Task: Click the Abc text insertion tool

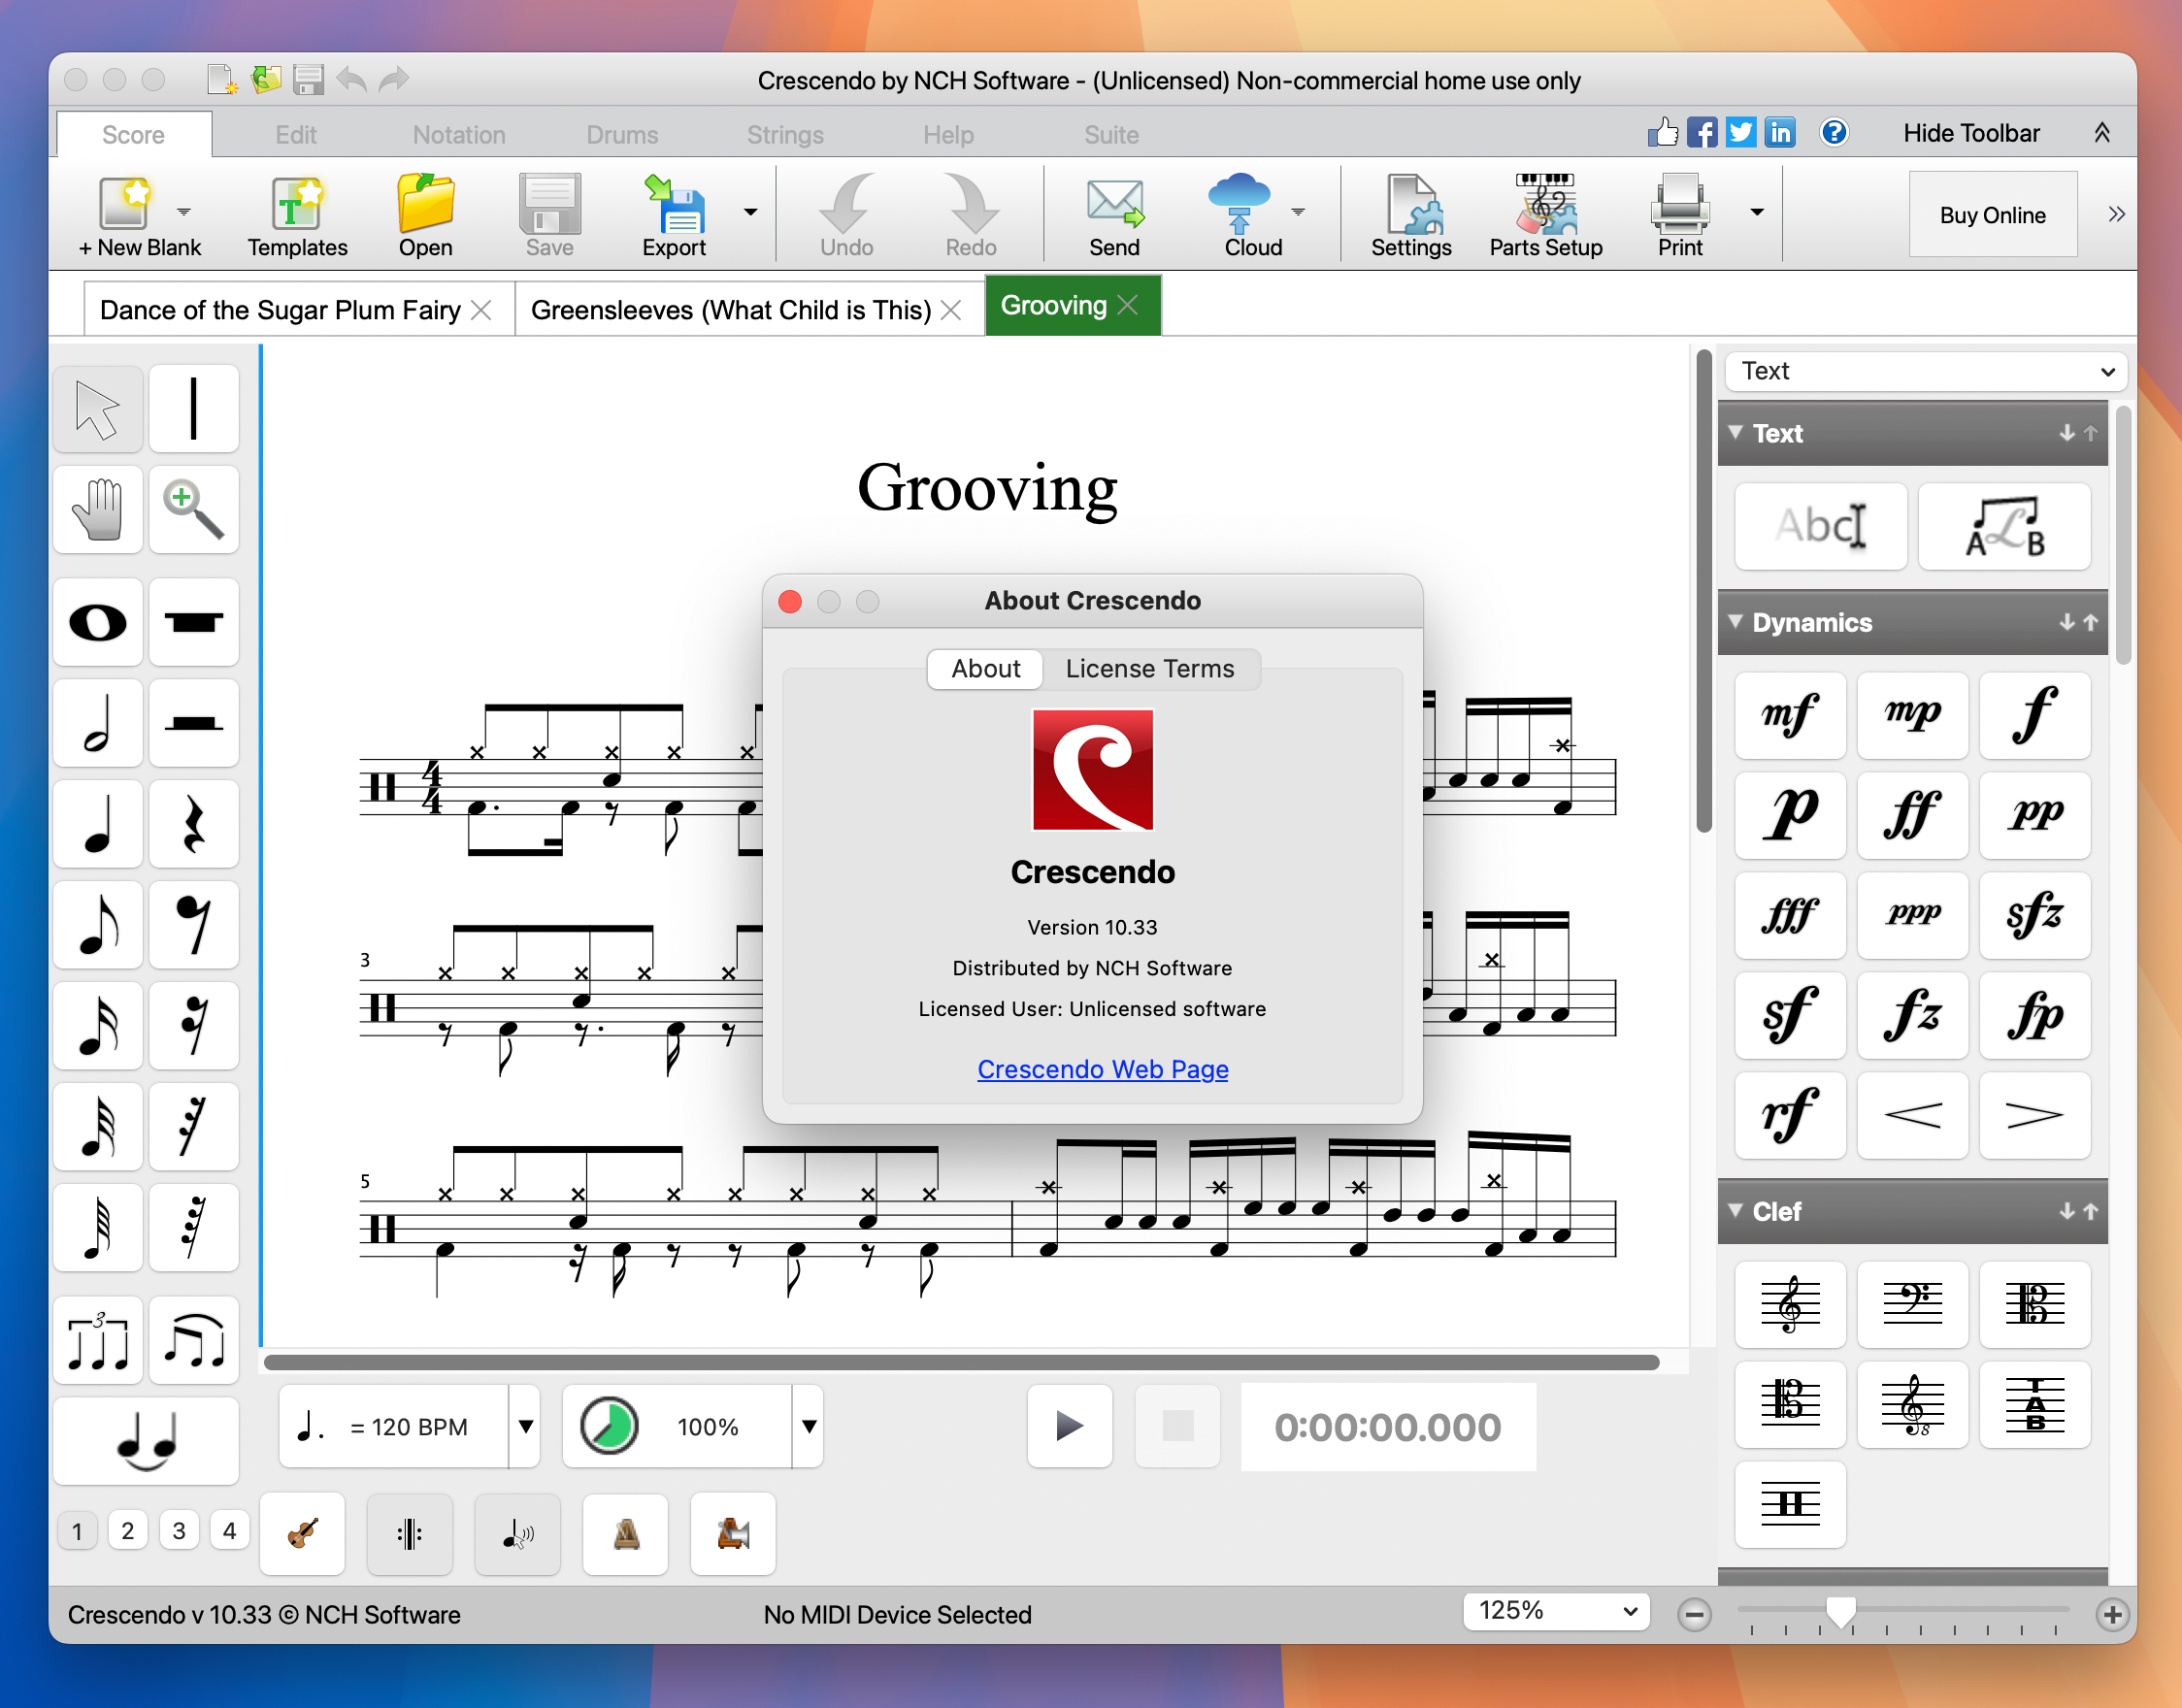Action: (1820, 526)
